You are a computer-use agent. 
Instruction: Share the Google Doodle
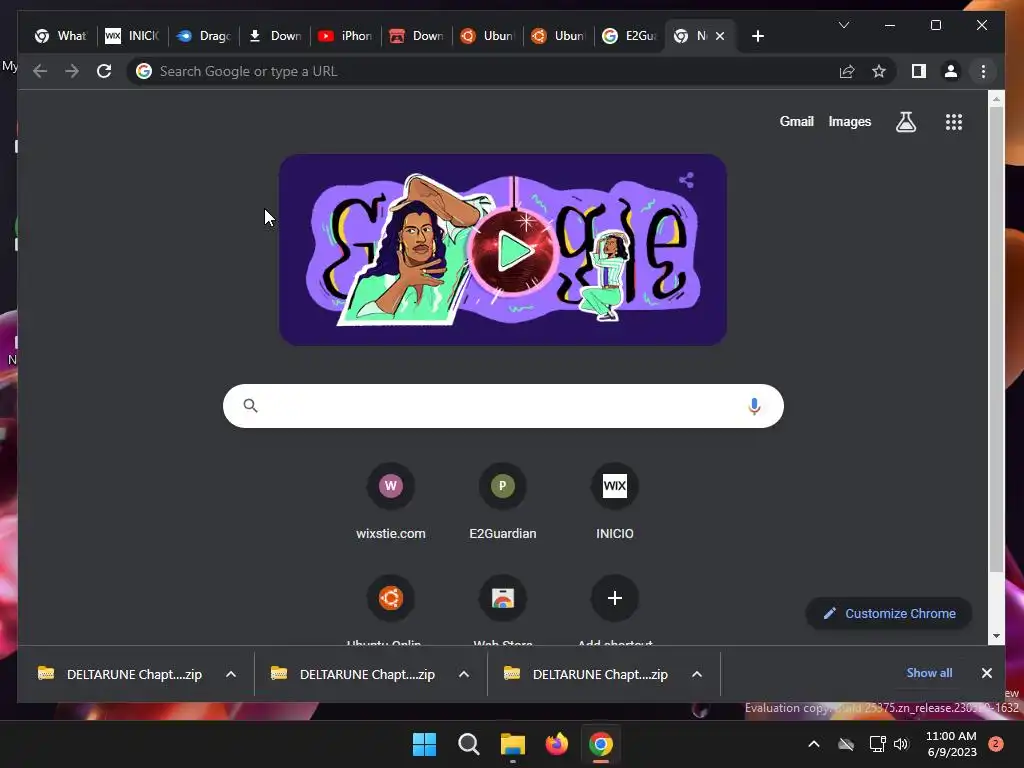(x=686, y=180)
